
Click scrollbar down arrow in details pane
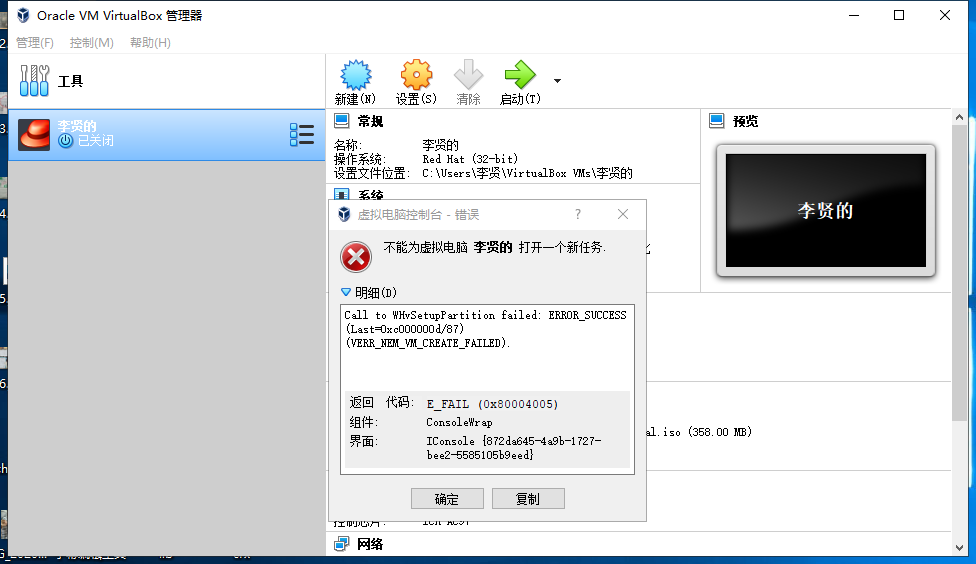pyautogui.click(x=959, y=548)
